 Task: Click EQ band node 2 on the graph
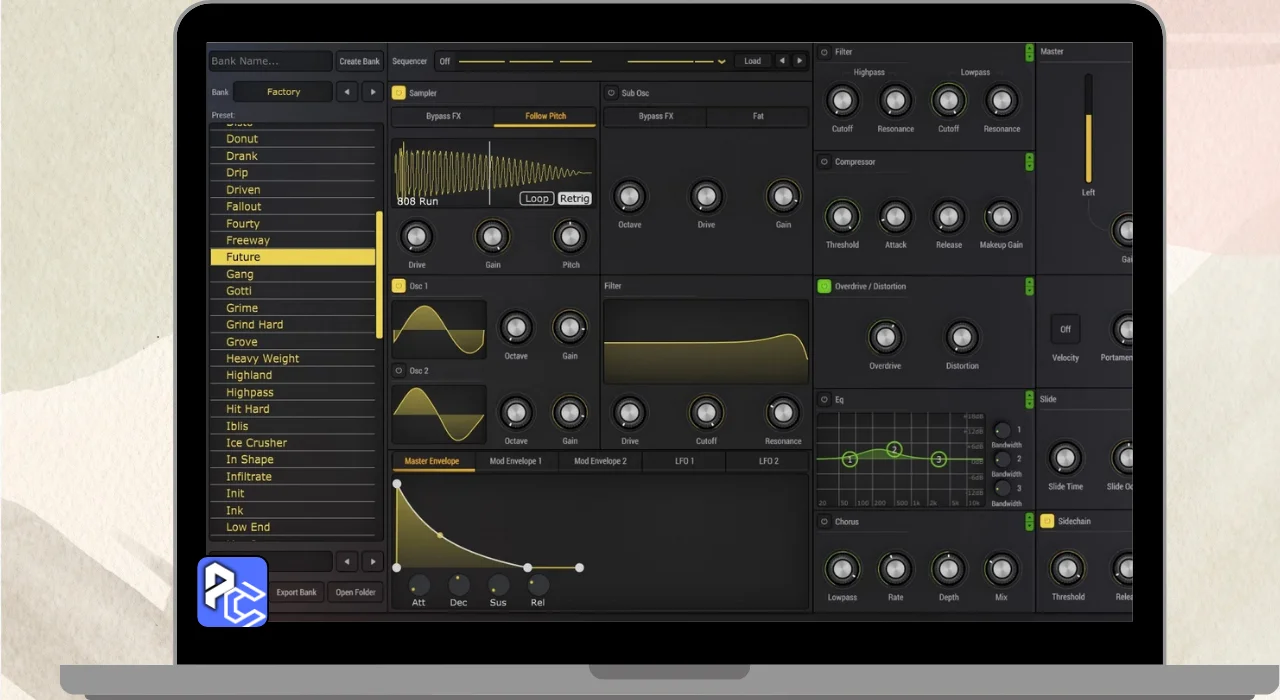point(894,450)
